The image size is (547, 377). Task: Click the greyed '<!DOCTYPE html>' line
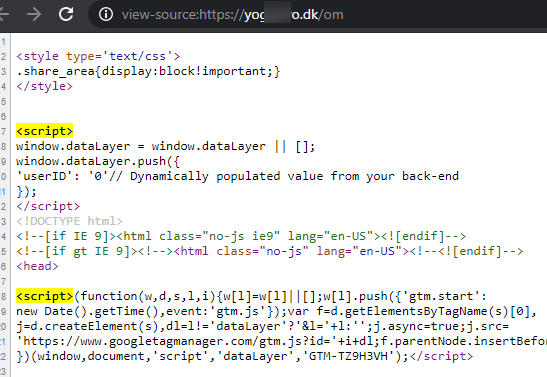click(69, 221)
